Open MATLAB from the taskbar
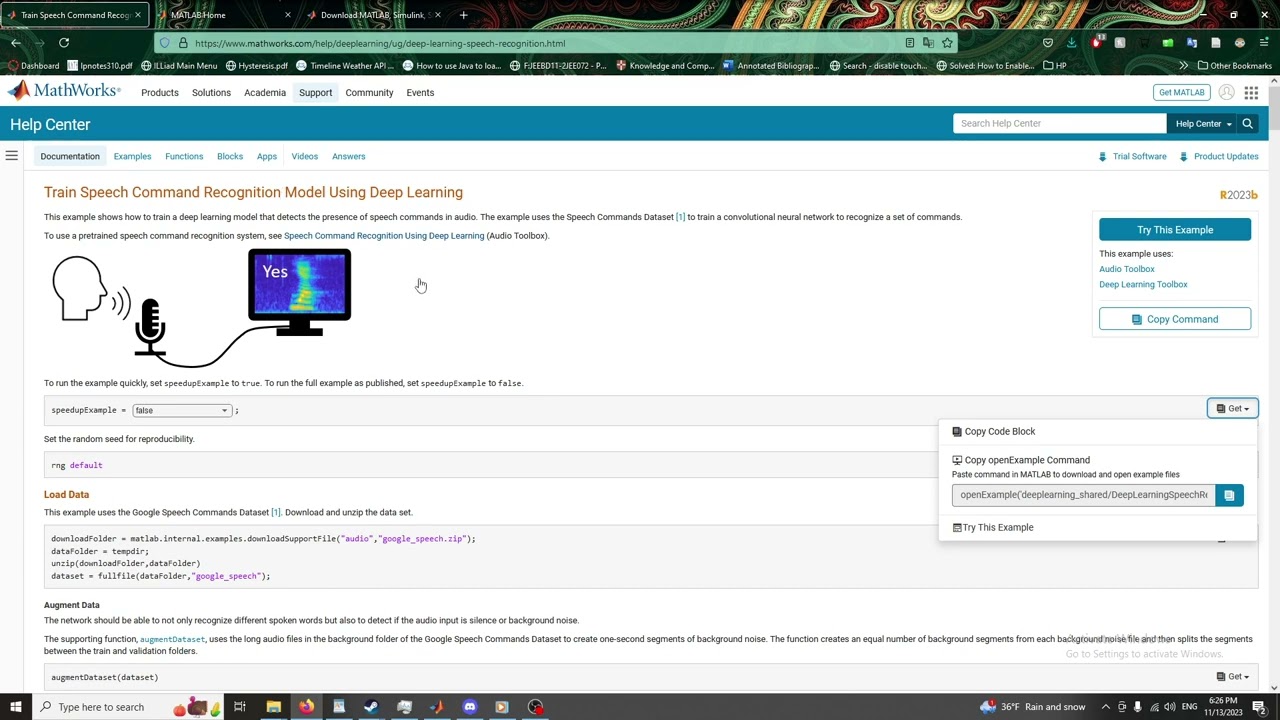 tap(437, 707)
